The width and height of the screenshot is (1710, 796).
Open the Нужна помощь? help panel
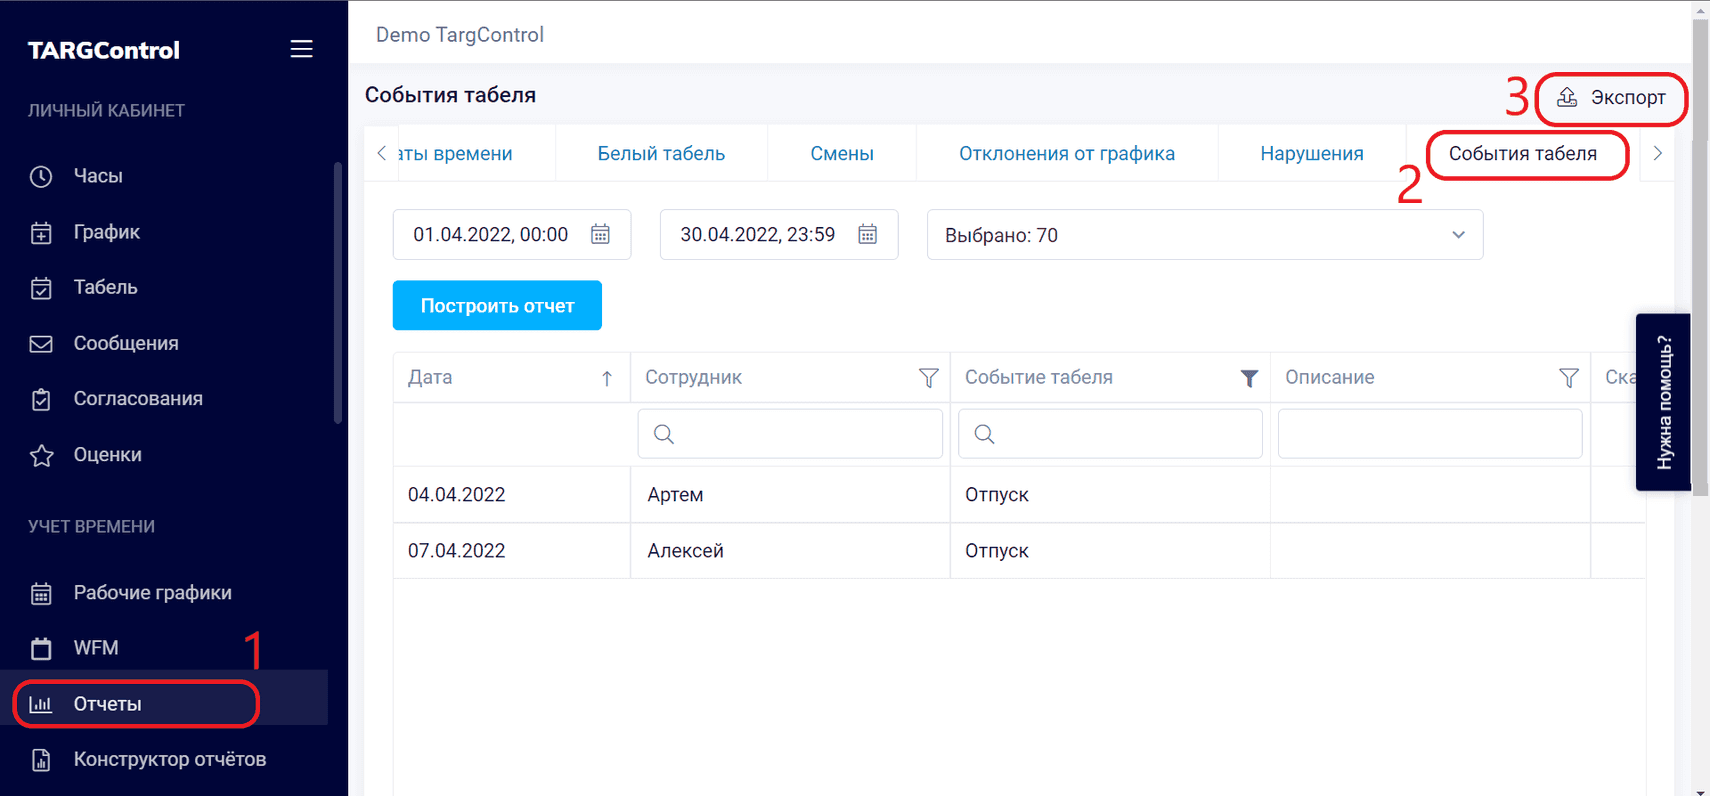pos(1663,402)
